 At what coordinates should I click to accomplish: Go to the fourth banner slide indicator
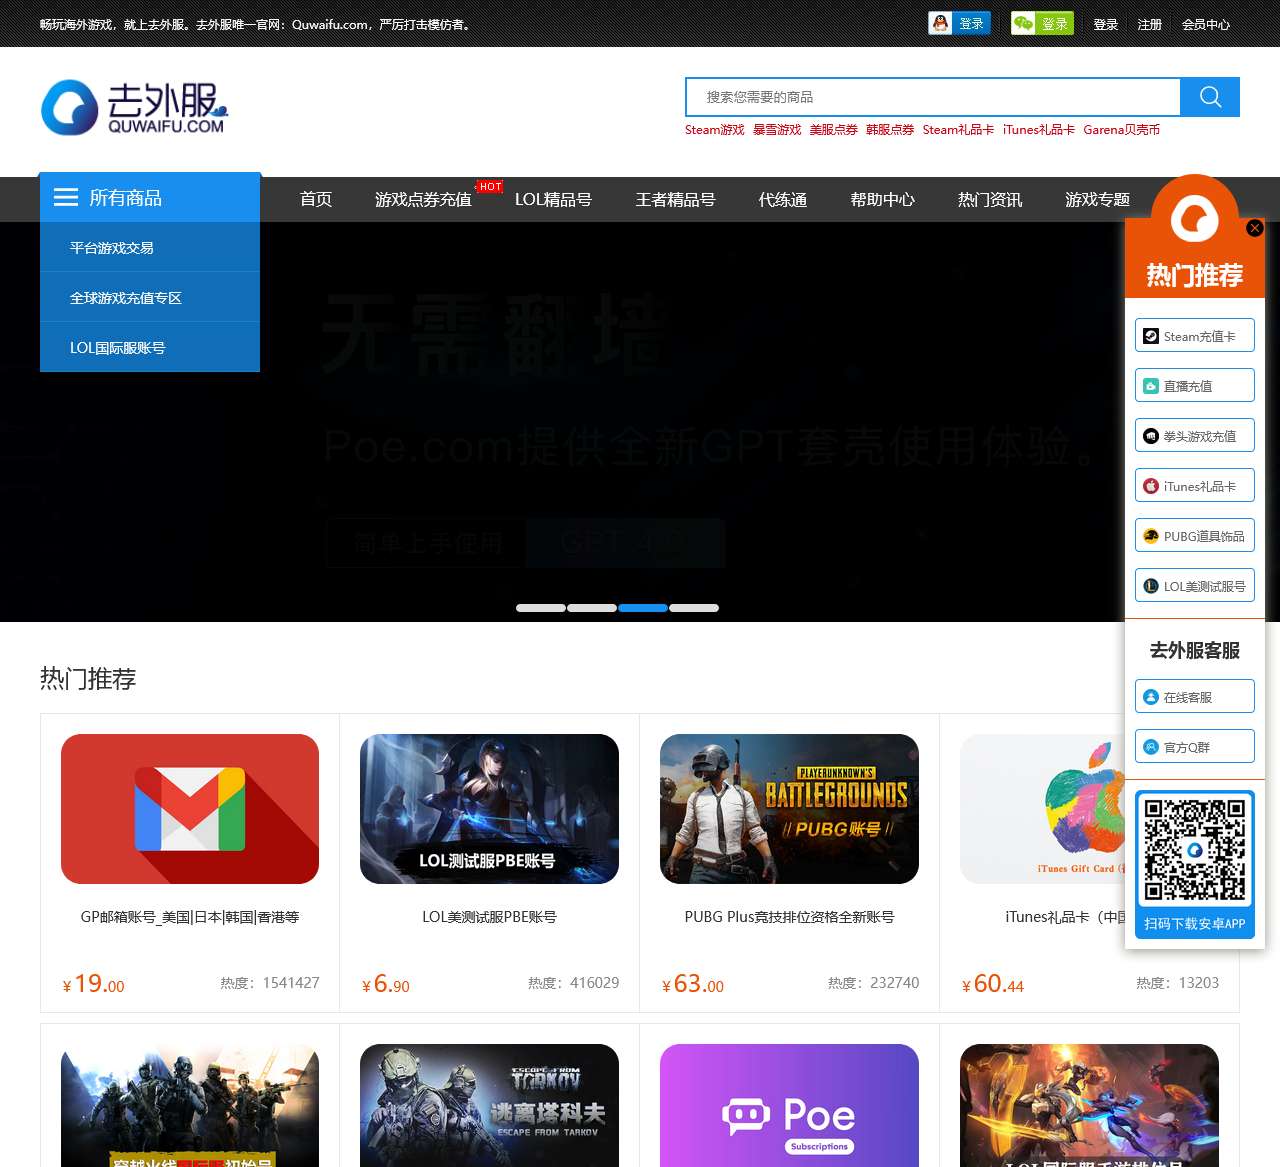(694, 608)
